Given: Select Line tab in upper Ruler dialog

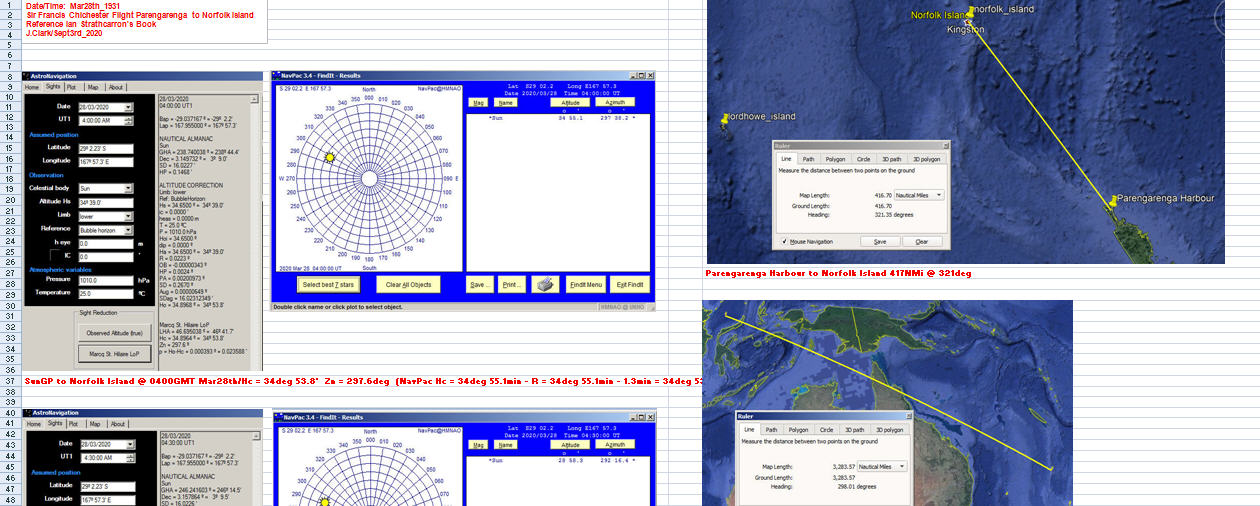Looking at the screenshot, I should [x=786, y=159].
